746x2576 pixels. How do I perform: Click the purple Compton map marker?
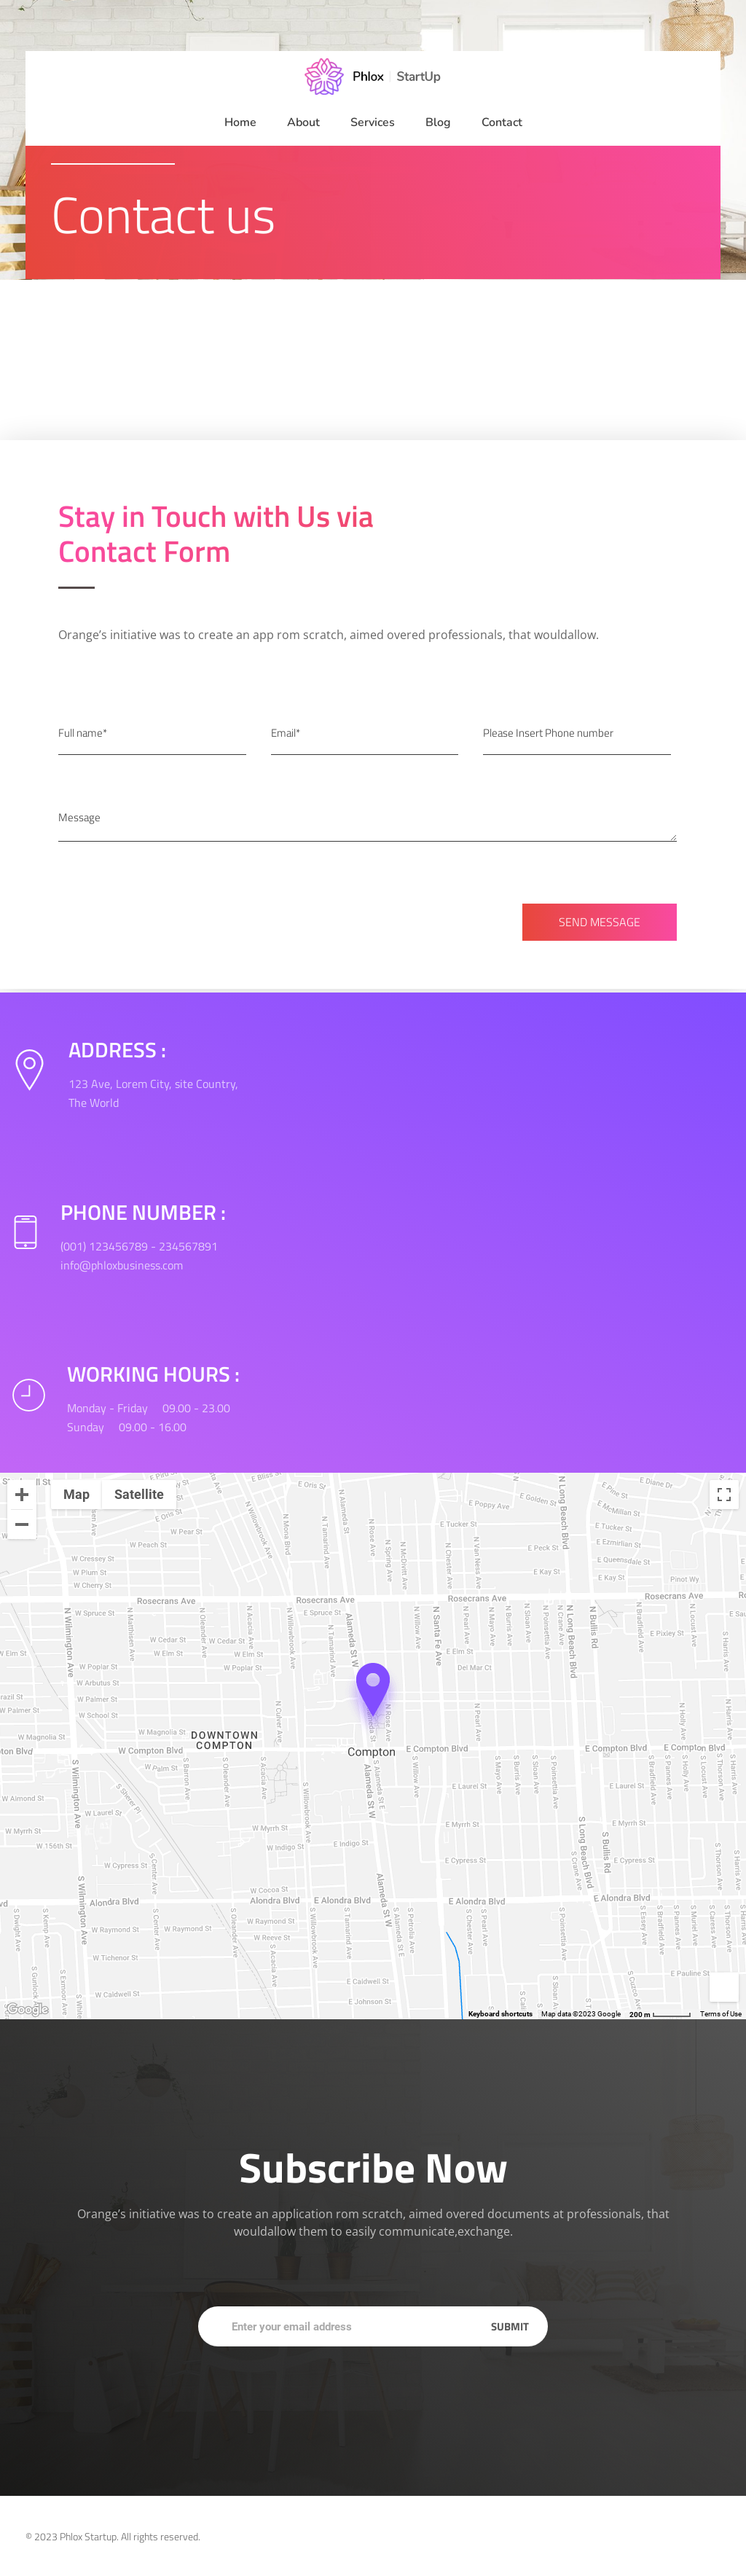point(373,1687)
